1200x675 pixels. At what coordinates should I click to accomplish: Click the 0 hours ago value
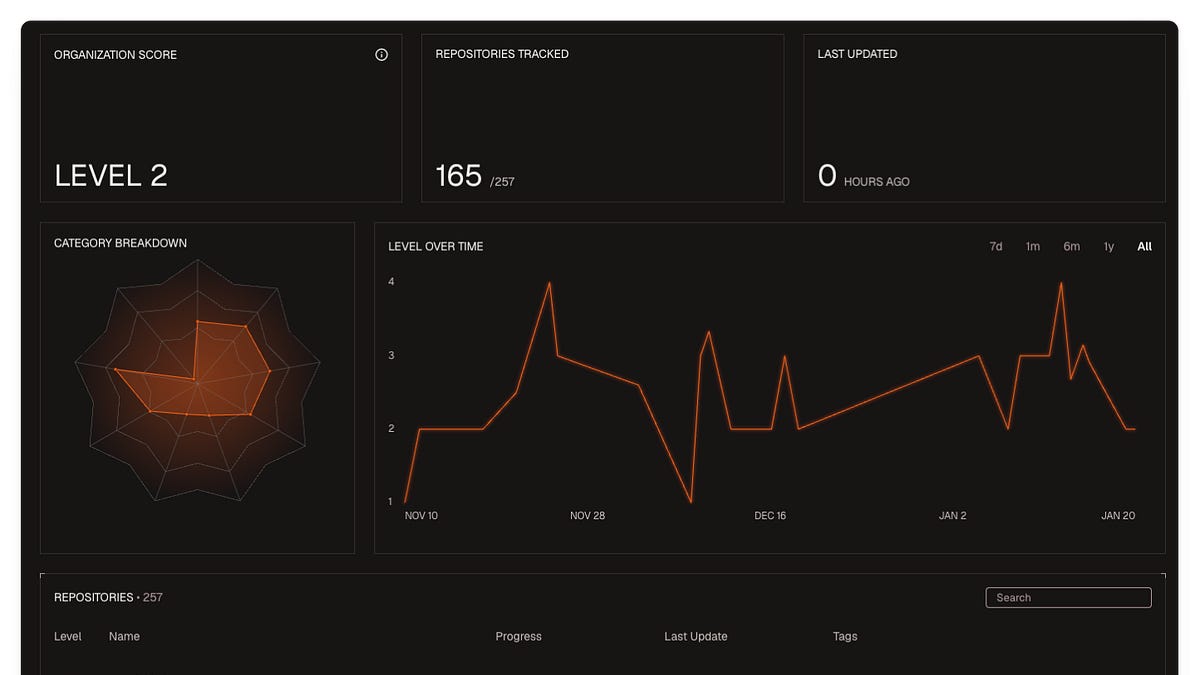[x=827, y=176]
